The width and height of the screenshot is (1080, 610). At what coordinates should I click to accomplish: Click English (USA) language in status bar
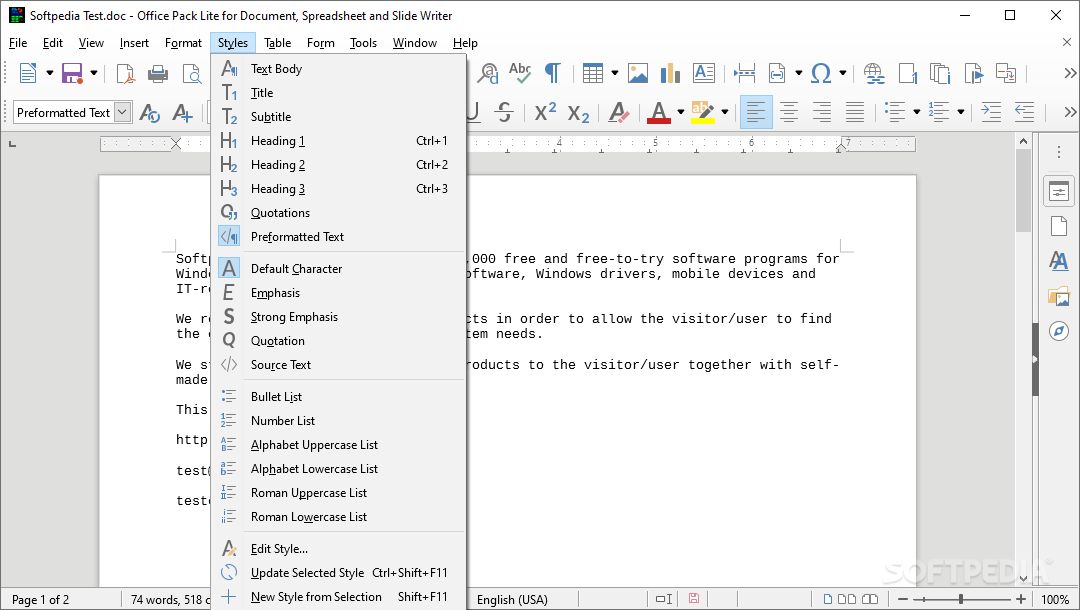pos(512,600)
